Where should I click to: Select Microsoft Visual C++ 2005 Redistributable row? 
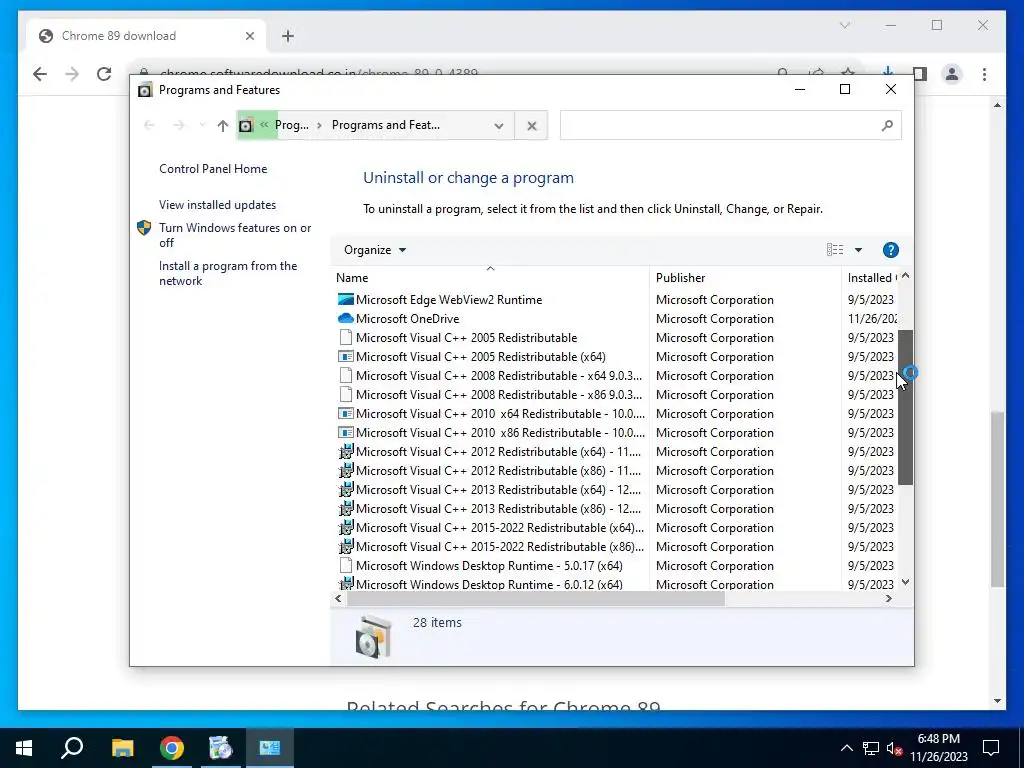pos(615,338)
